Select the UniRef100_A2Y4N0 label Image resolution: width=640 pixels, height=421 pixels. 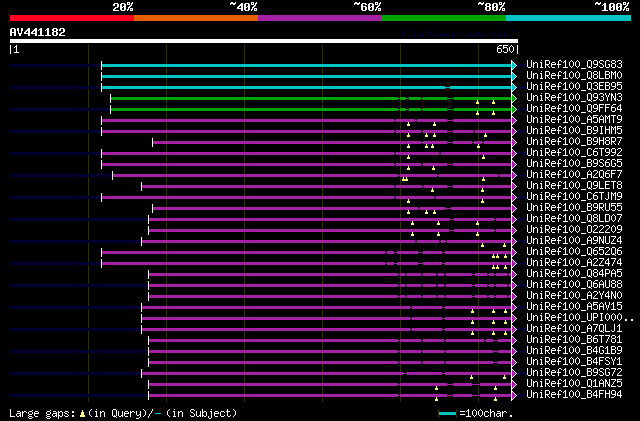pos(574,296)
